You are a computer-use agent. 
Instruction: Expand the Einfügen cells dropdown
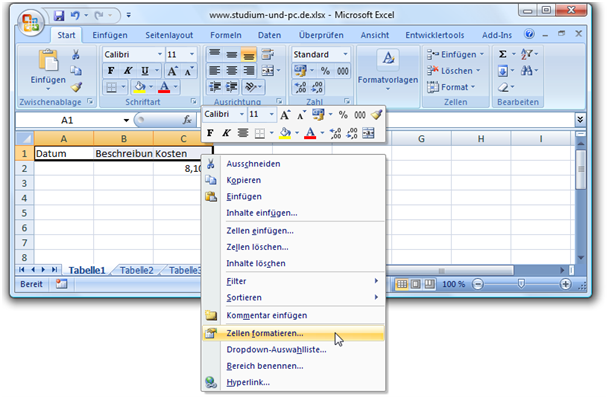pos(482,54)
